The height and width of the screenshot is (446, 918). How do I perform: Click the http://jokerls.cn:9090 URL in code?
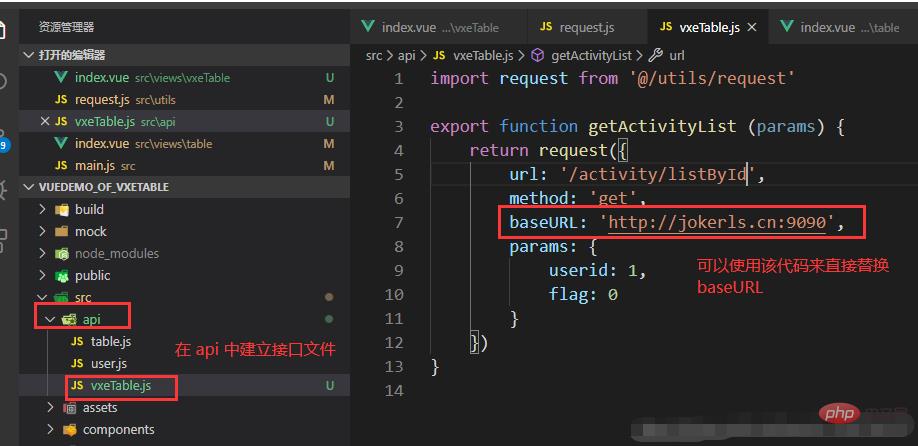[x=718, y=222]
